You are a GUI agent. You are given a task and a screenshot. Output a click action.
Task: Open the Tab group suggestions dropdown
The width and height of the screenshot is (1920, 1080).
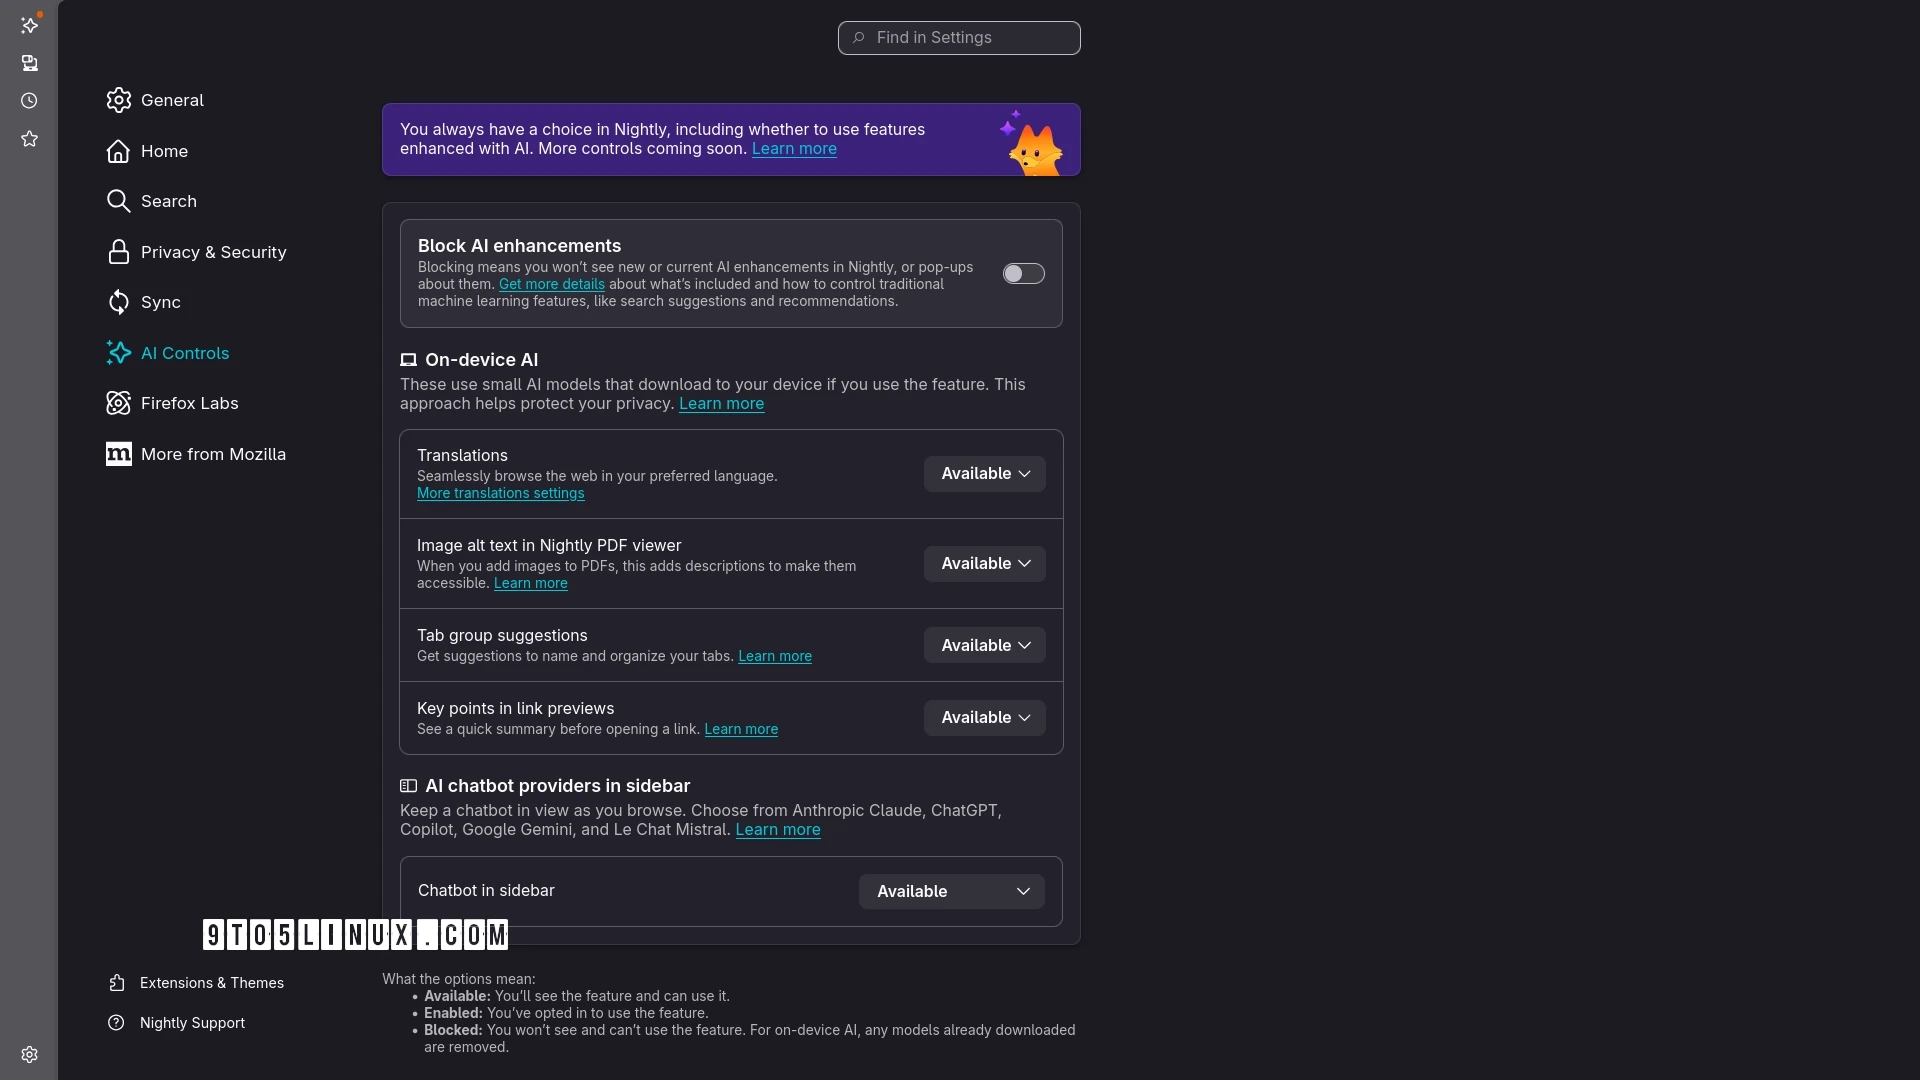click(984, 645)
